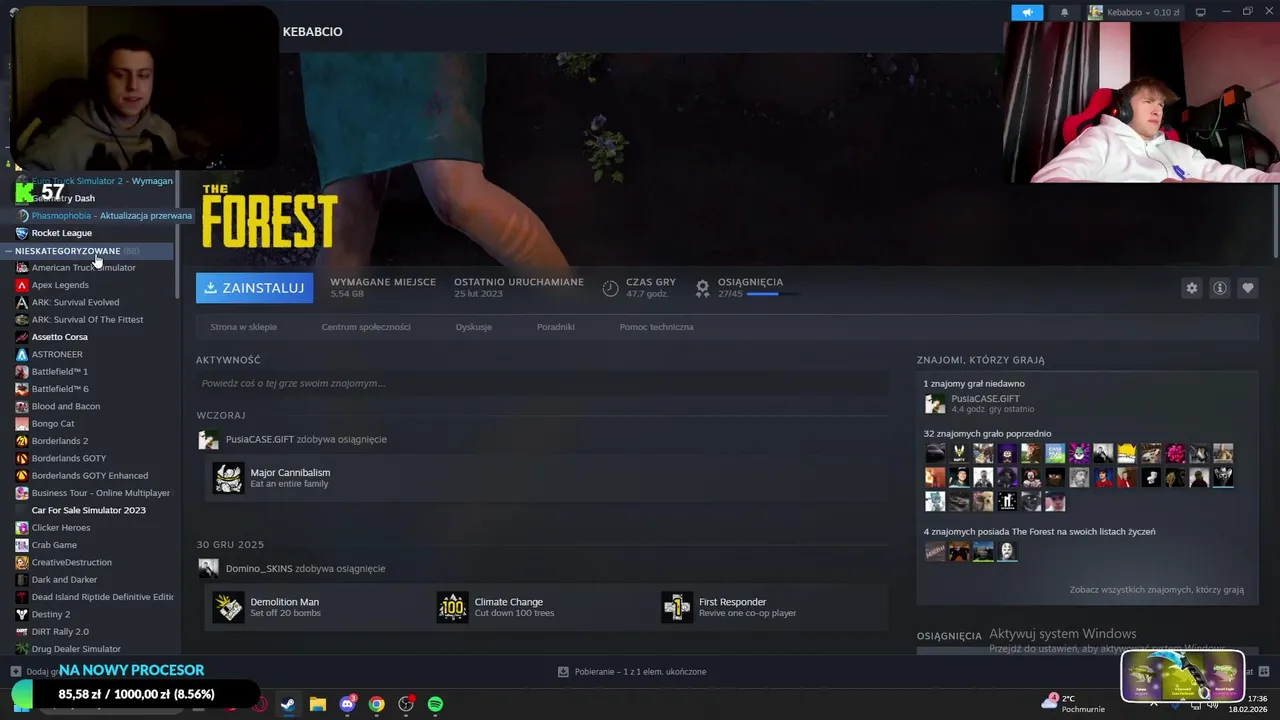
Task: Click Zobacz wszystkich znajomych, którzy grają
Action: (1156, 590)
